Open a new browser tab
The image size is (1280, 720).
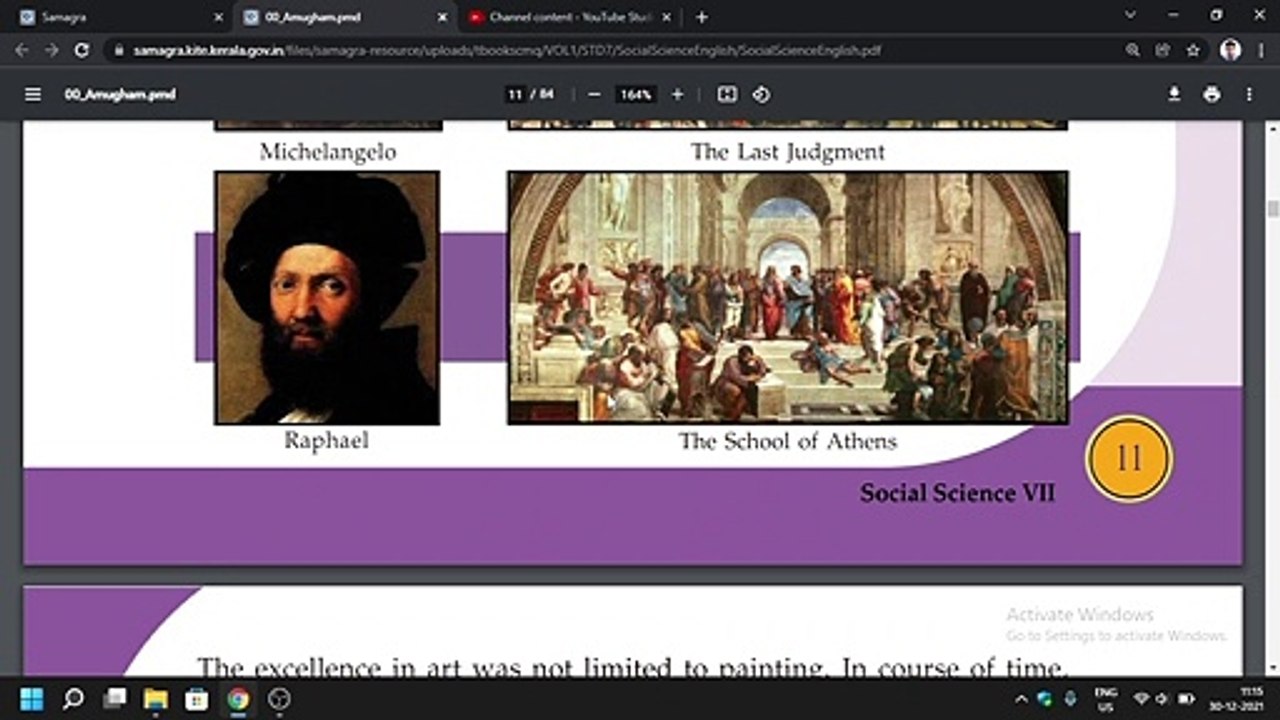[702, 17]
